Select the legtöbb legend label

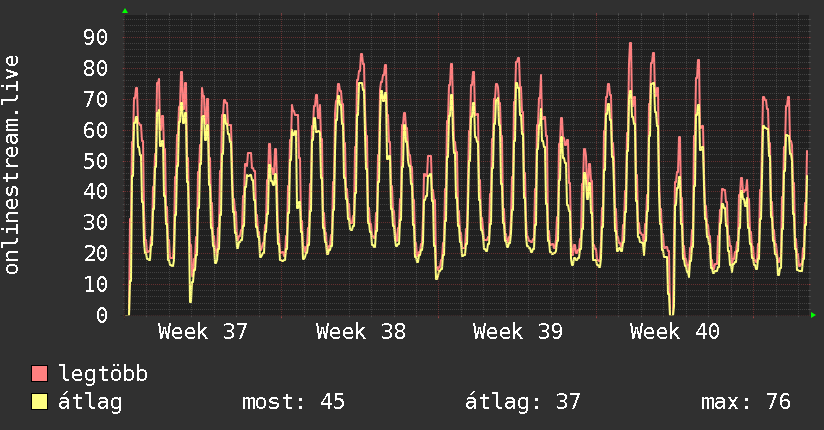click(x=103, y=373)
